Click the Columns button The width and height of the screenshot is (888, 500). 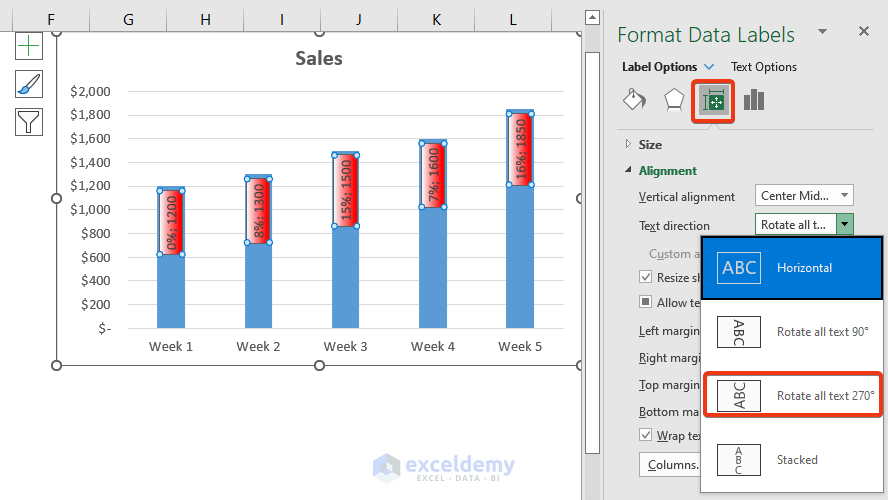[671, 464]
